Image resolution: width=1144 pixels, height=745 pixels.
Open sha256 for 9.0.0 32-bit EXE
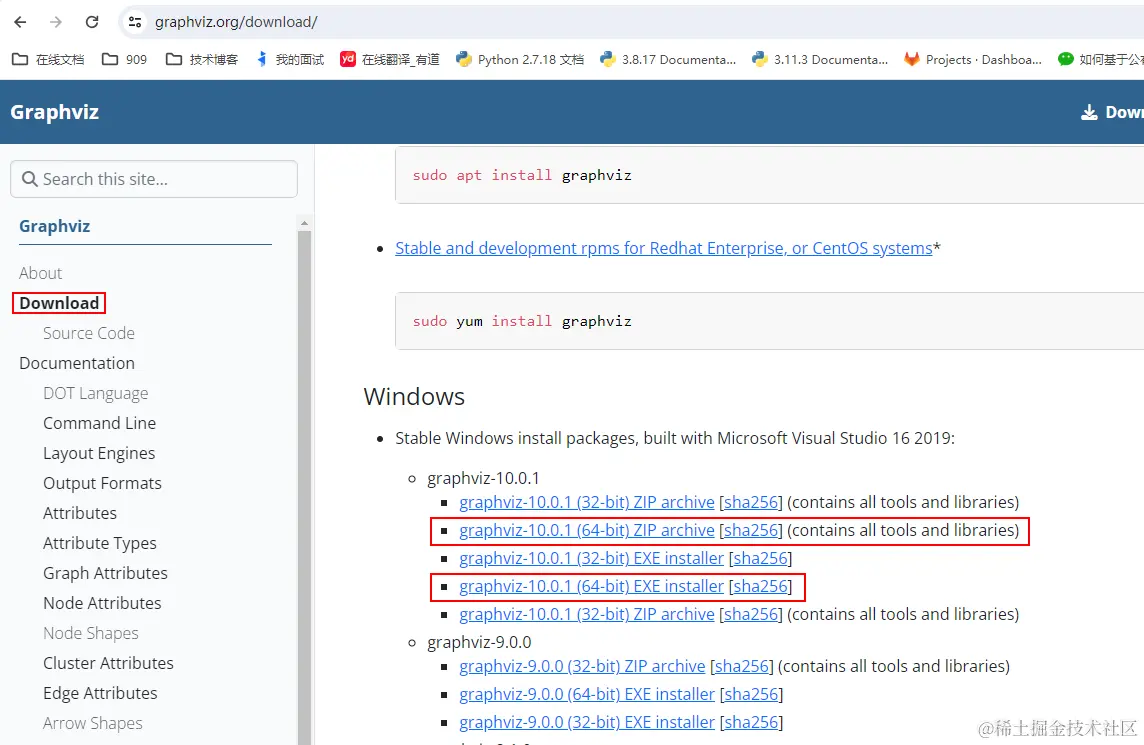pyautogui.click(x=751, y=722)
